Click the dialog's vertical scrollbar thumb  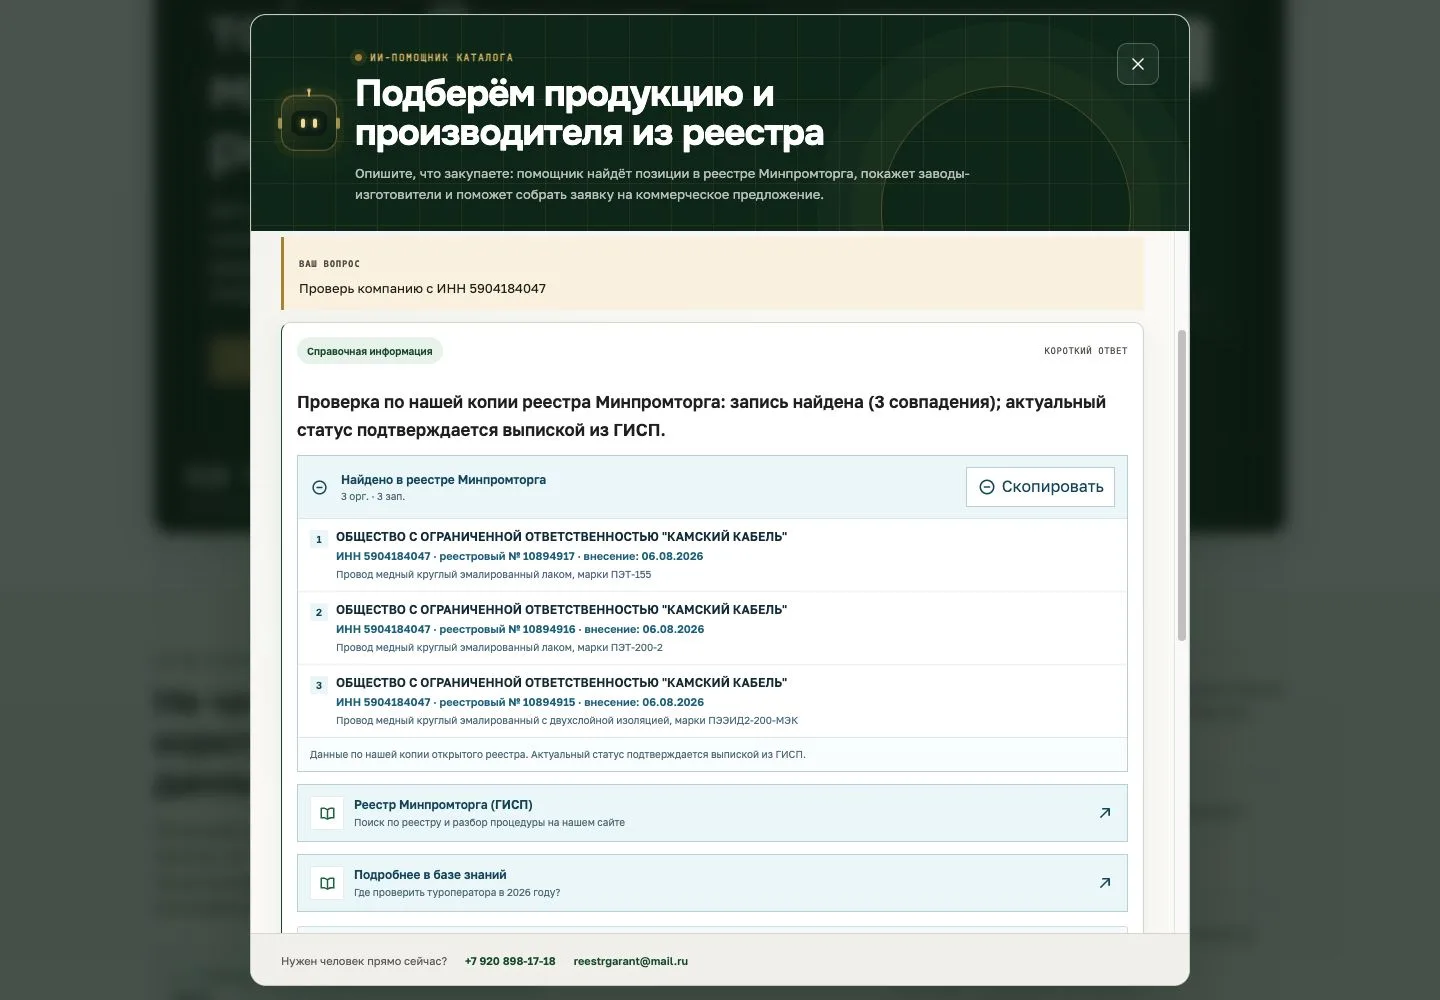click(x=1182, y=485)
